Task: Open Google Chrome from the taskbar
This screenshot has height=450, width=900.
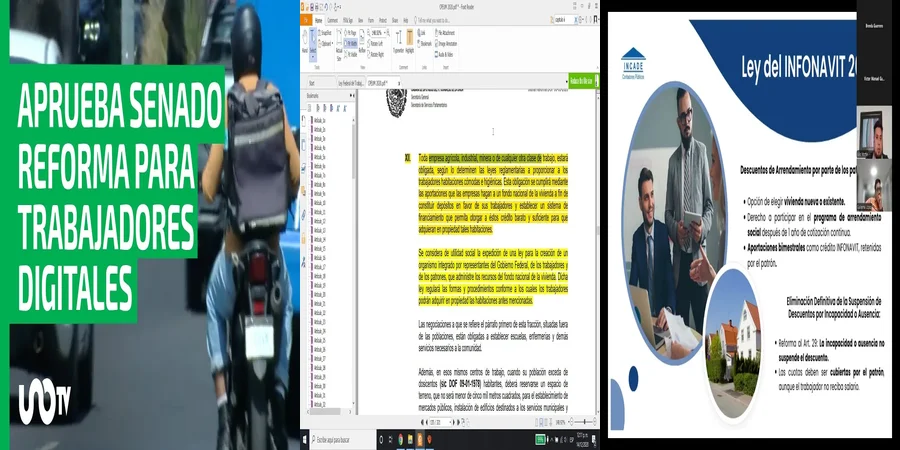Action: pyautogui.click(x=401, y=440)
